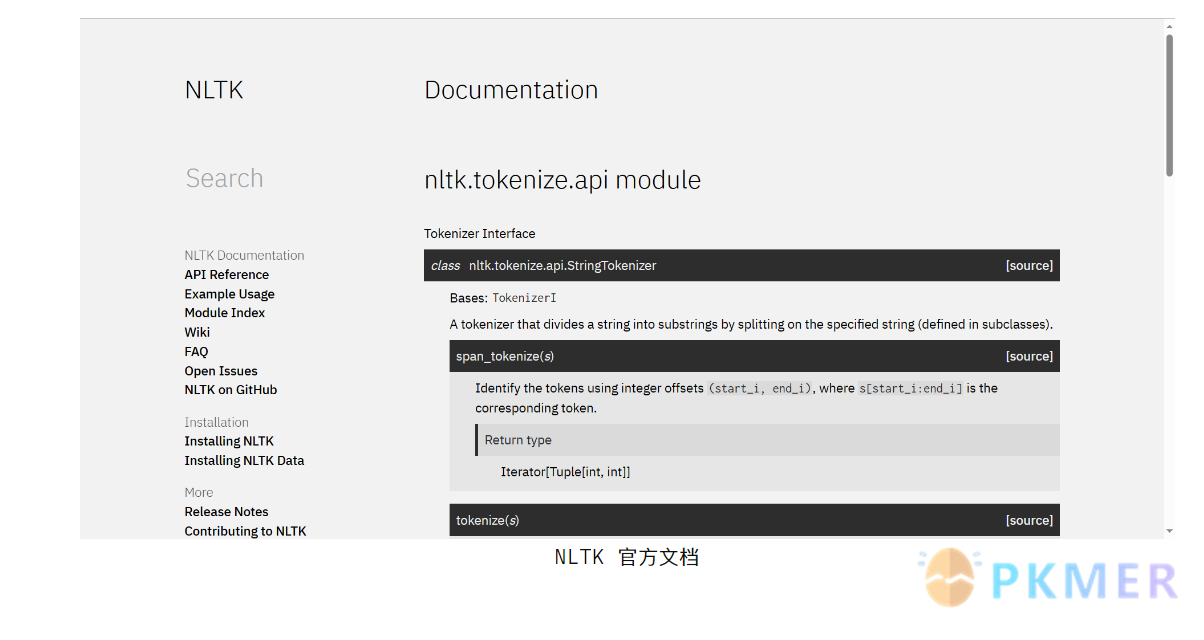Click the PKMER logo watermark

pos(1050,580)
